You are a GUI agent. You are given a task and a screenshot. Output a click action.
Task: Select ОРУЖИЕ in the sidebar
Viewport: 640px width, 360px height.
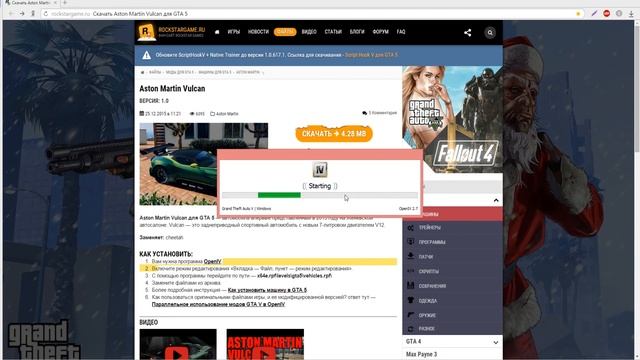pos(427,316)
